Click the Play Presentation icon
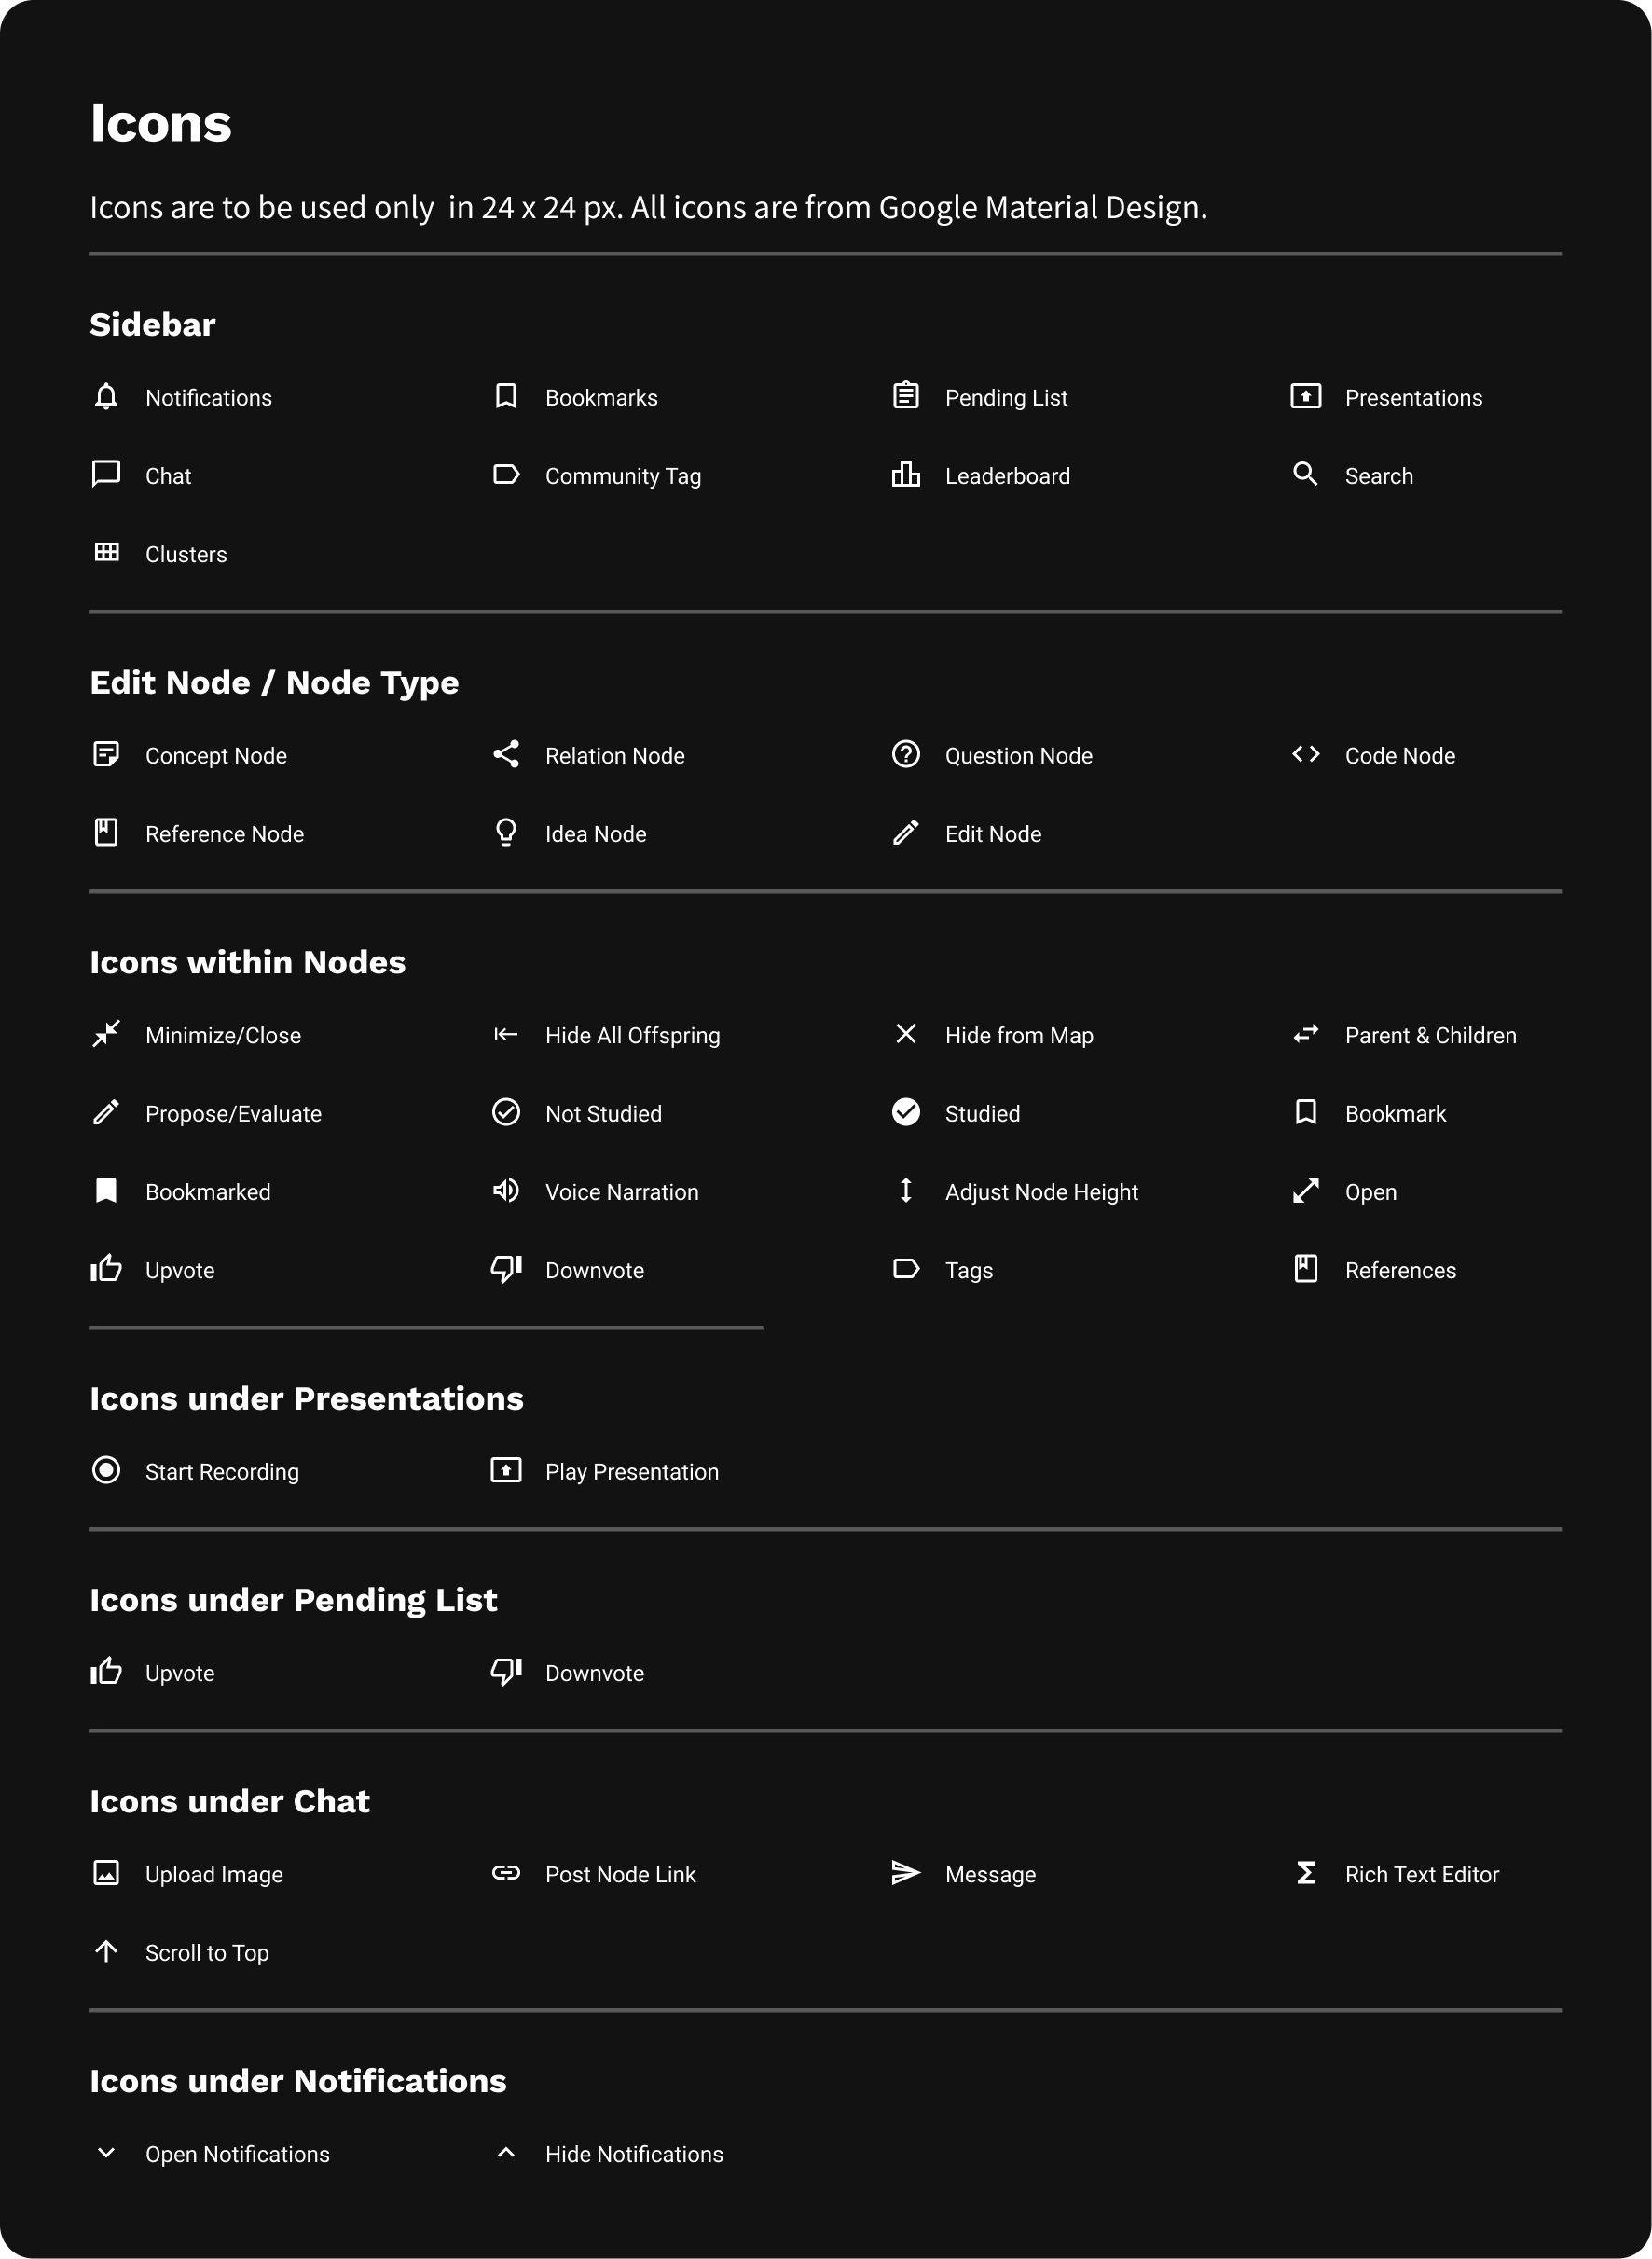 (506, 1470)
